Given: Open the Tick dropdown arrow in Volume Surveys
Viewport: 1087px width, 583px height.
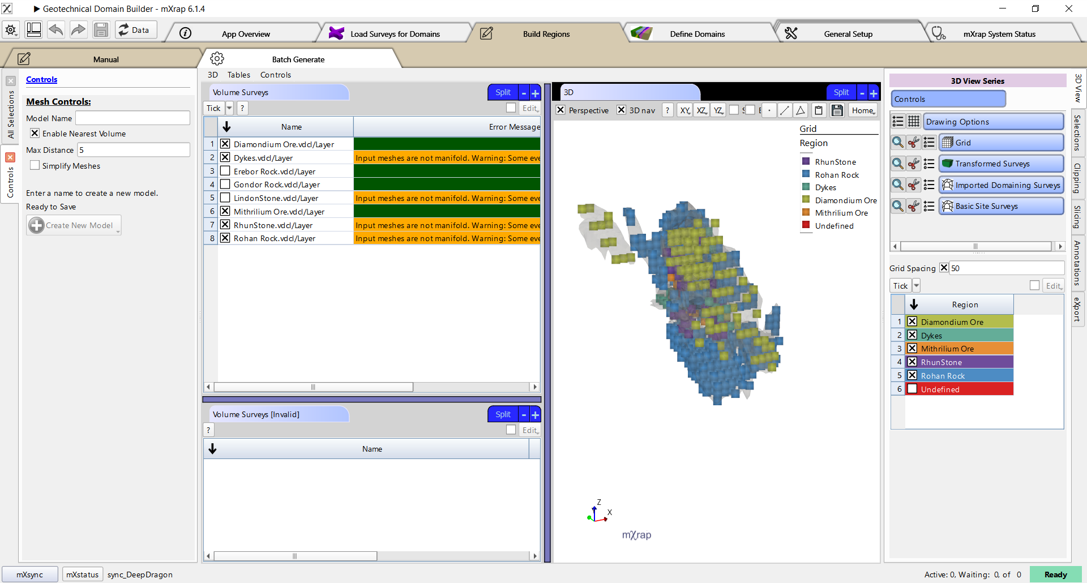Looking at the screenshot, I should click(x=229, y=108).
